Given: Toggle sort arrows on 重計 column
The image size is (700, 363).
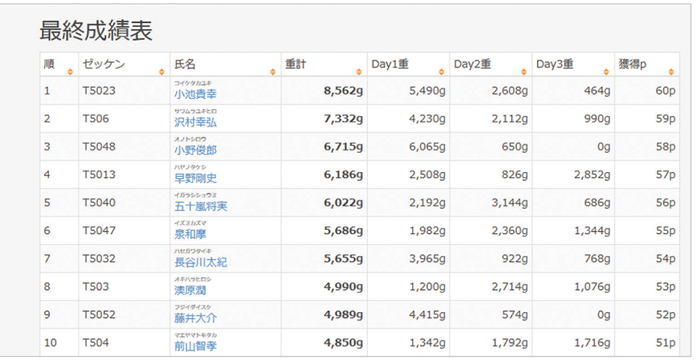Looking at the screenshot, I should 359,72.
